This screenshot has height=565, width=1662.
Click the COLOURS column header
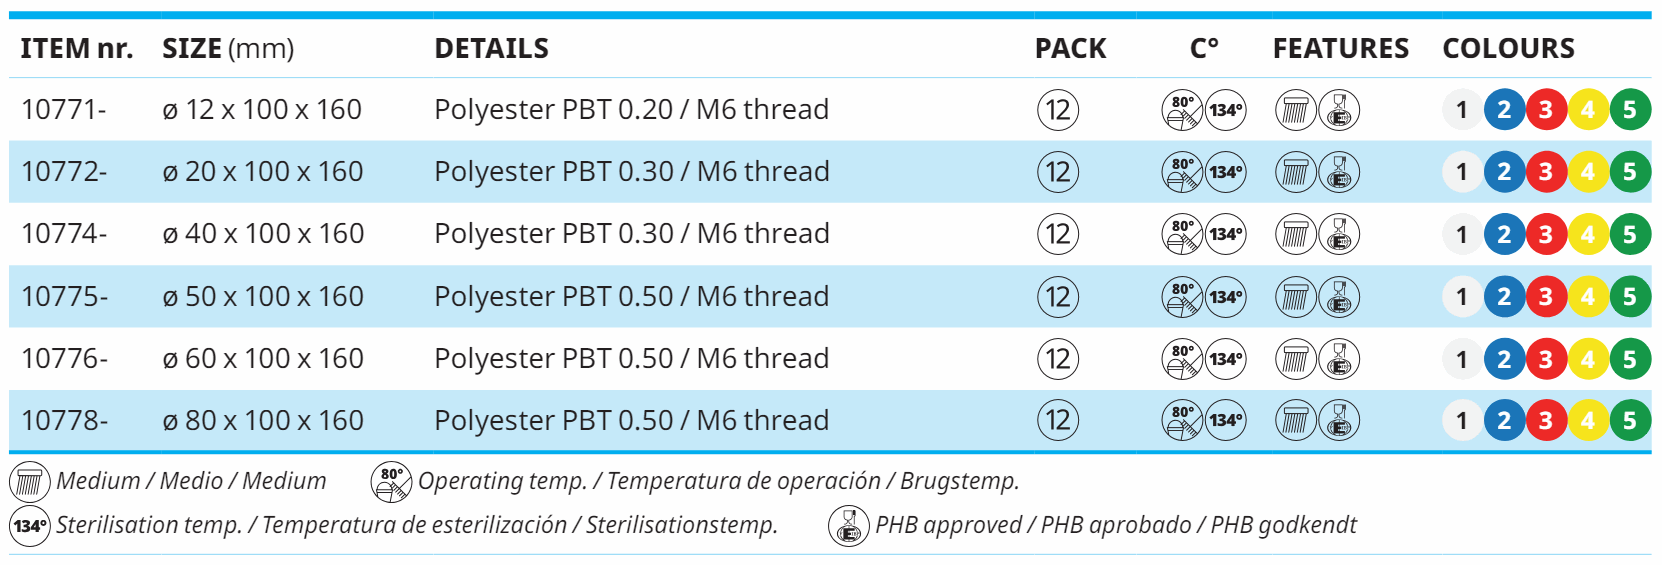tap(1508, 49)
